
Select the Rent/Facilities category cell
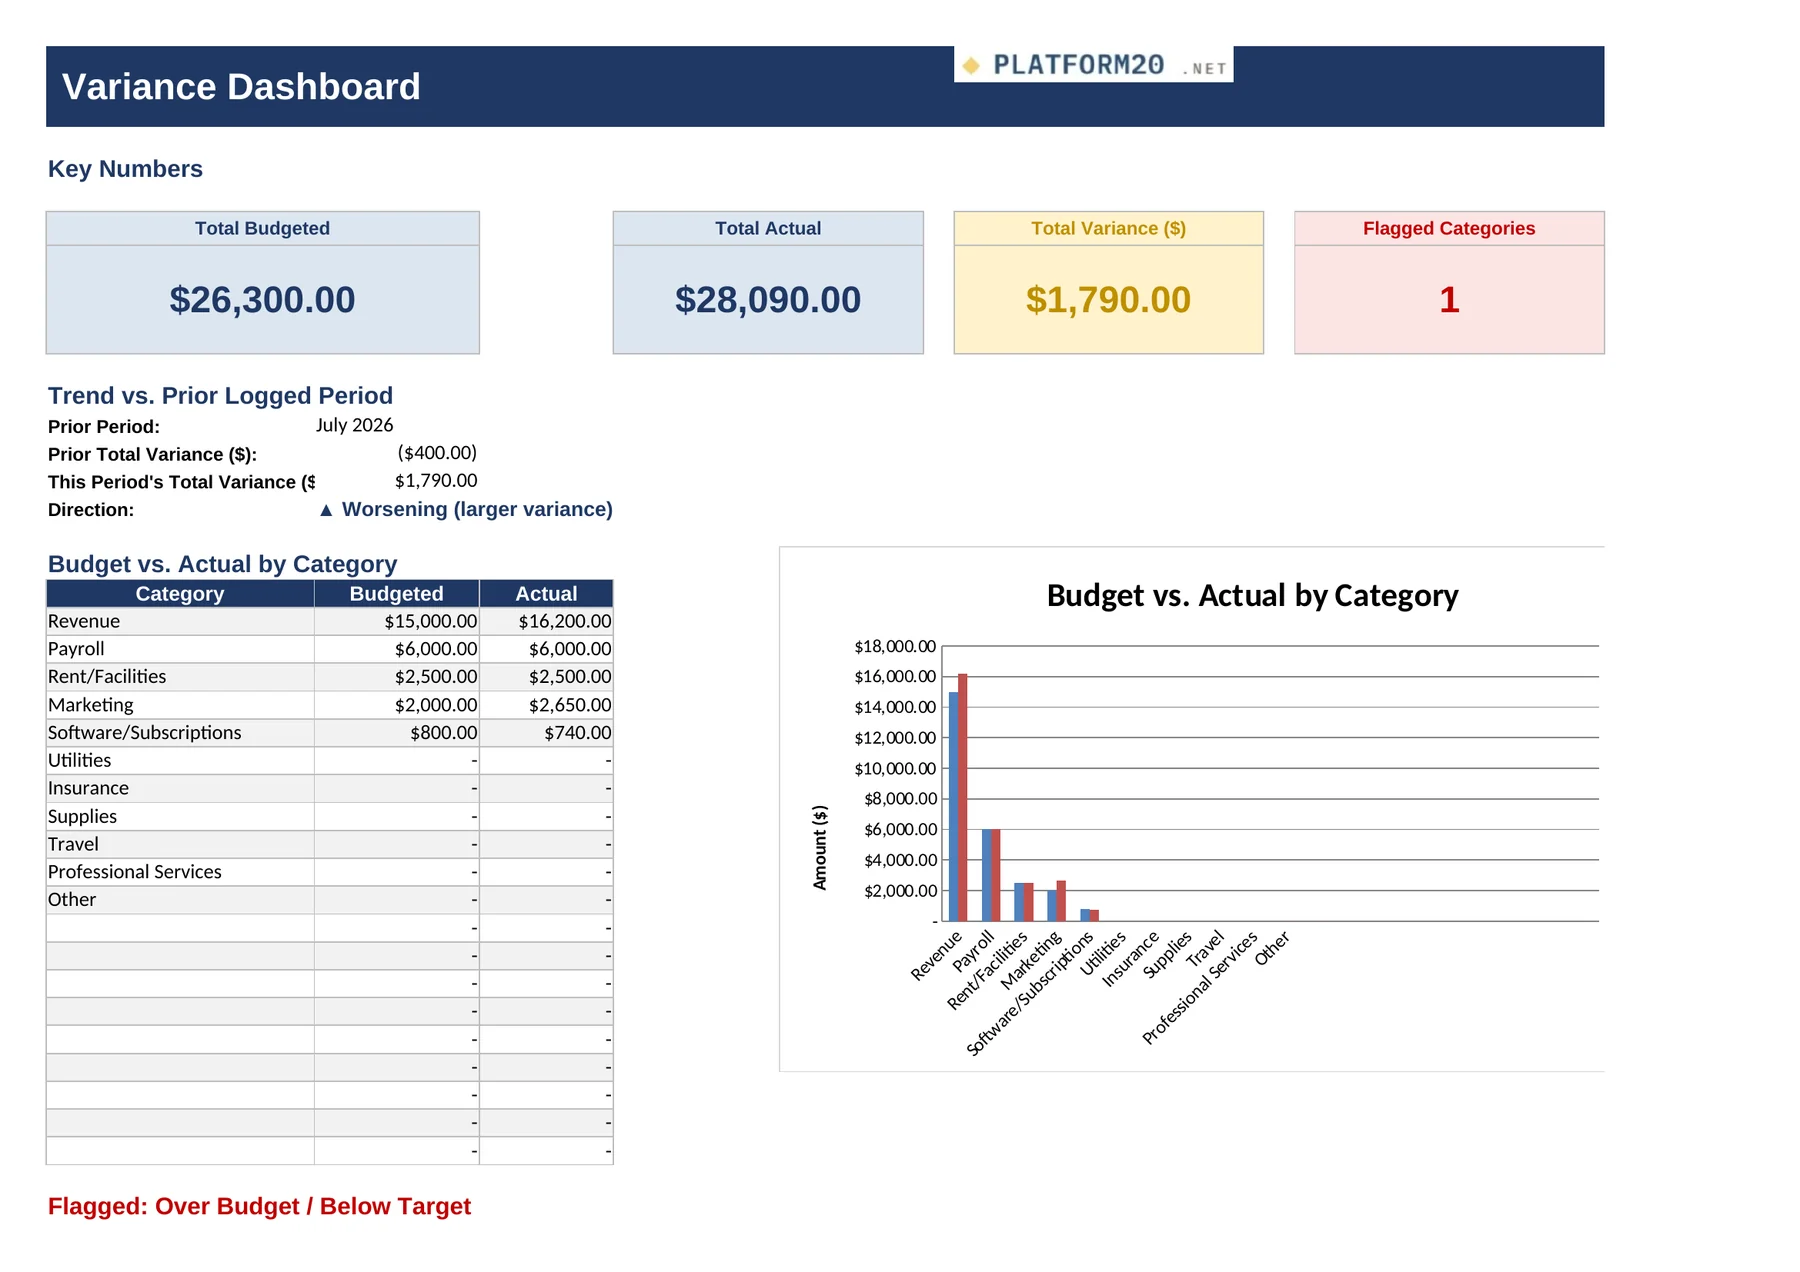pos(180,677)
